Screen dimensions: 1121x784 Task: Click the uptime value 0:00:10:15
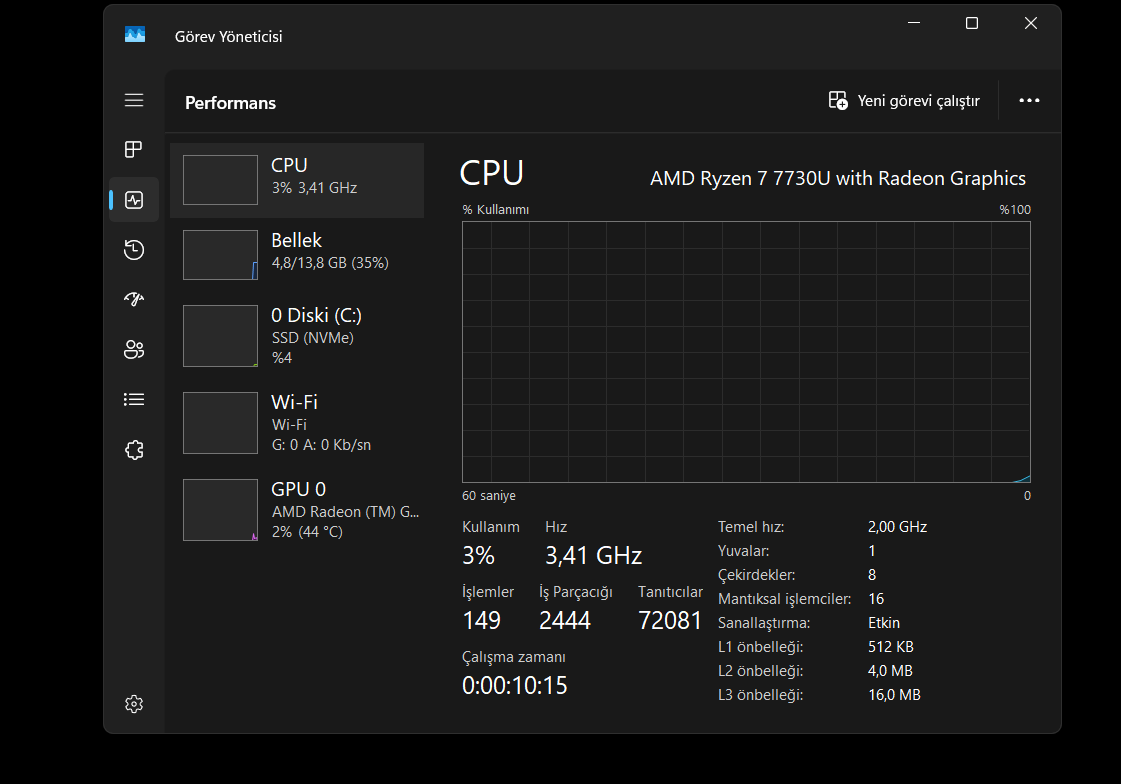pos(515,685)
